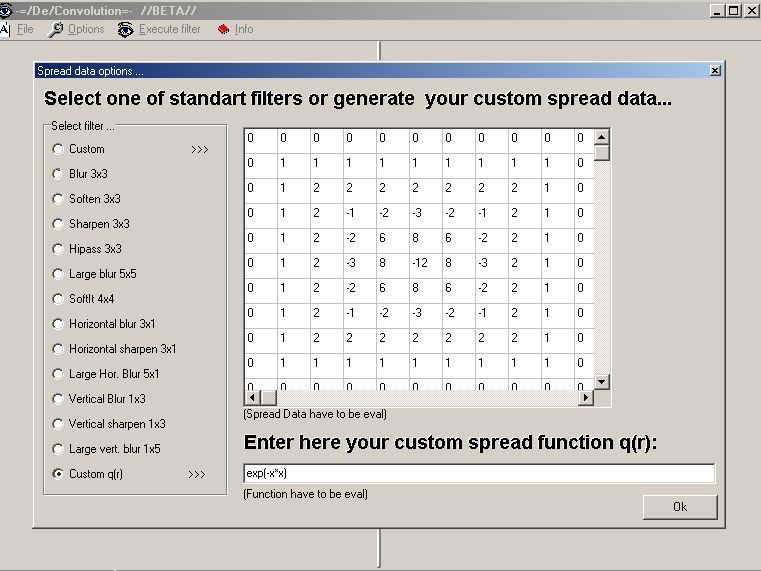761x571 pixels.
Task: Click the red book Info icon
Action: coord(223,29)
